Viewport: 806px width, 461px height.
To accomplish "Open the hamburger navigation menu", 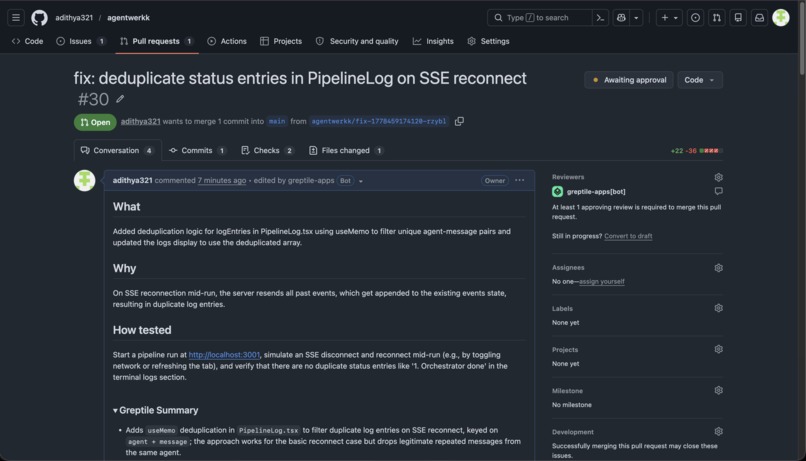I will coord(16,17).
